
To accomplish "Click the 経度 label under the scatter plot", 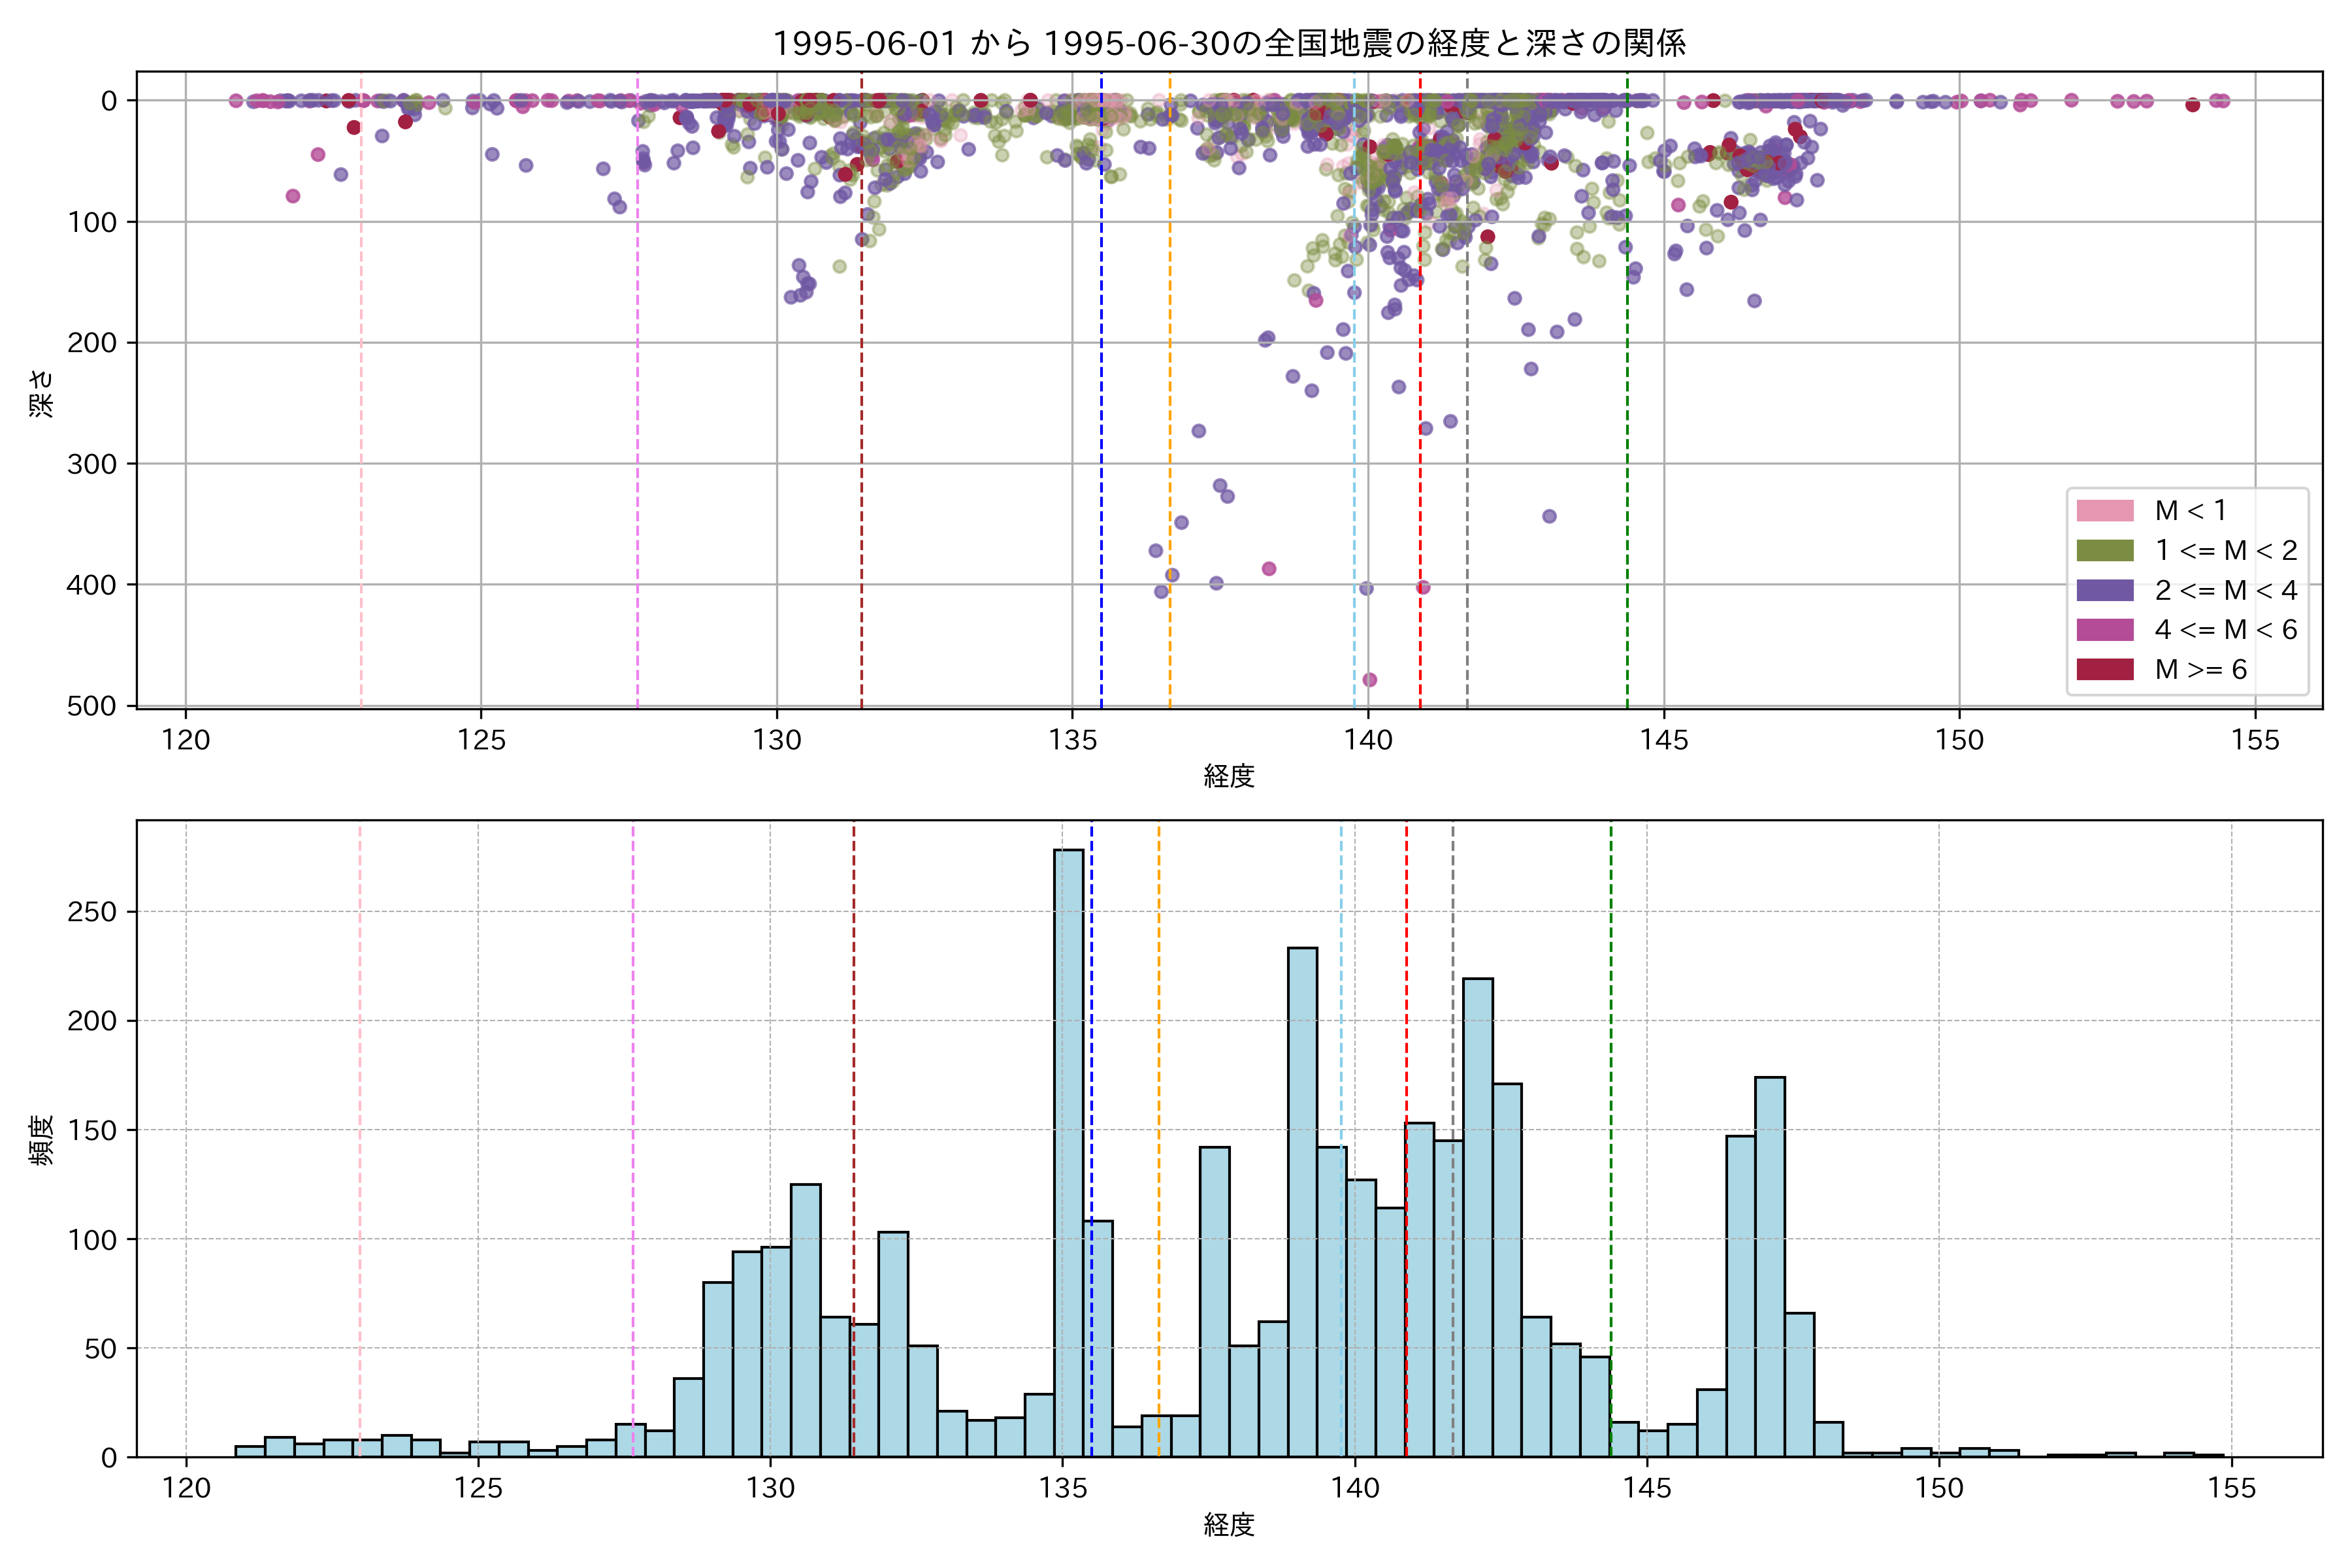I will coord(1229,776).
